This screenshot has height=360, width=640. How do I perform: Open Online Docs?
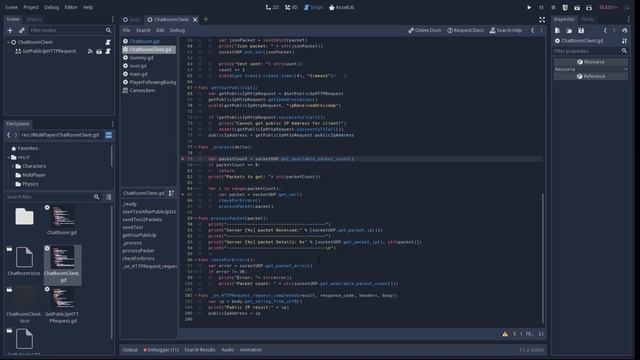tap(424, 30)
